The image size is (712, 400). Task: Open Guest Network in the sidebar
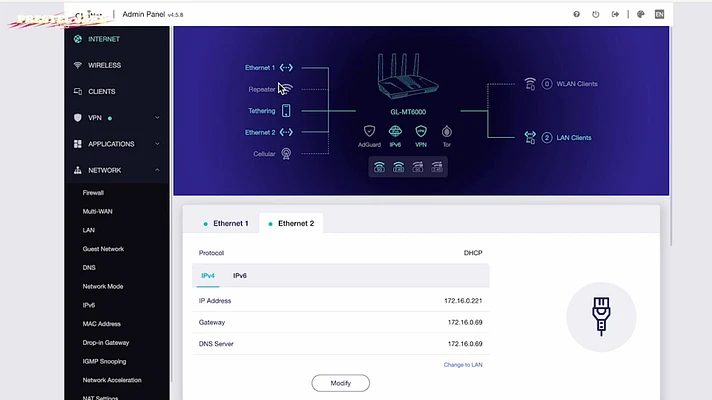[x=103, y=249]
